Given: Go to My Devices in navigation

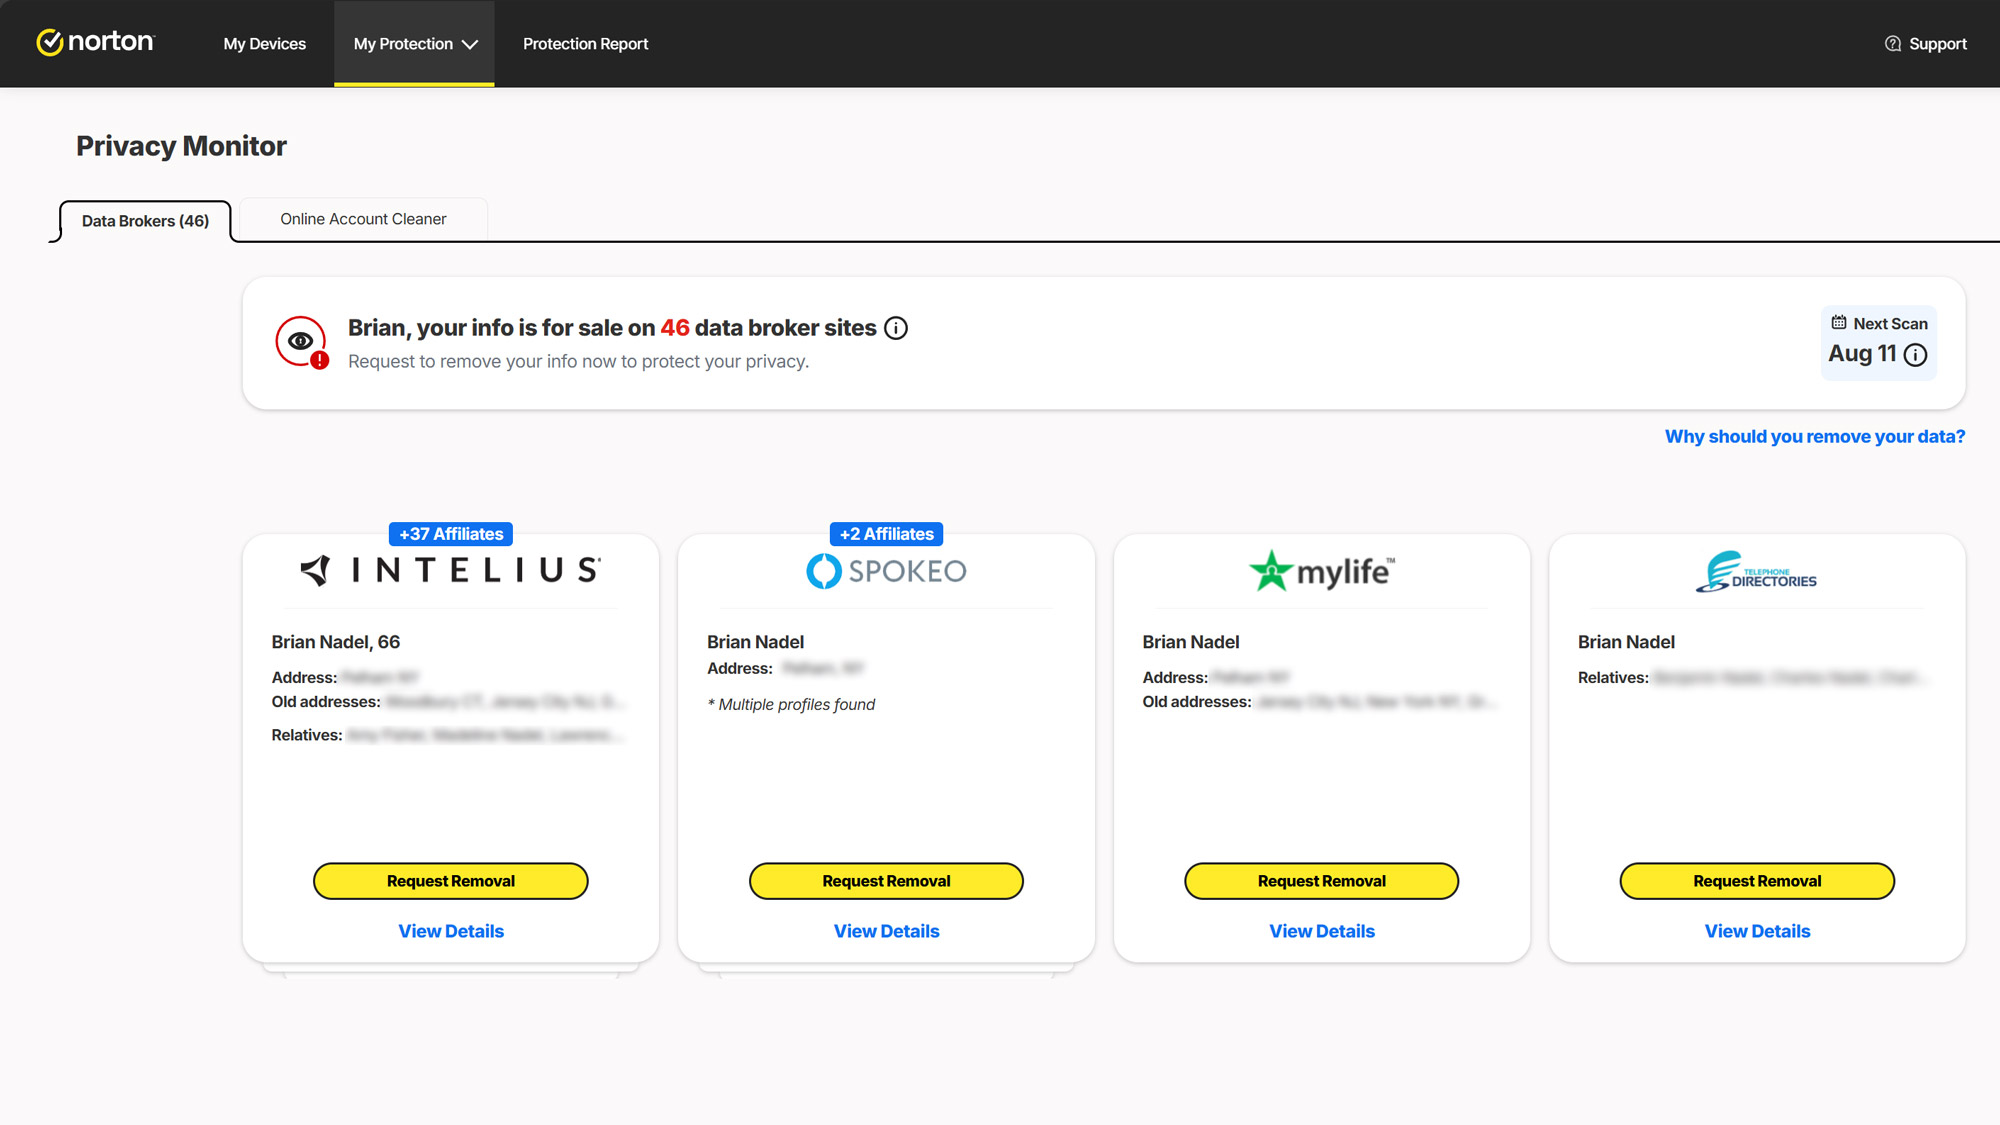Looking at the screenshot, I should (x=264, y=44).
